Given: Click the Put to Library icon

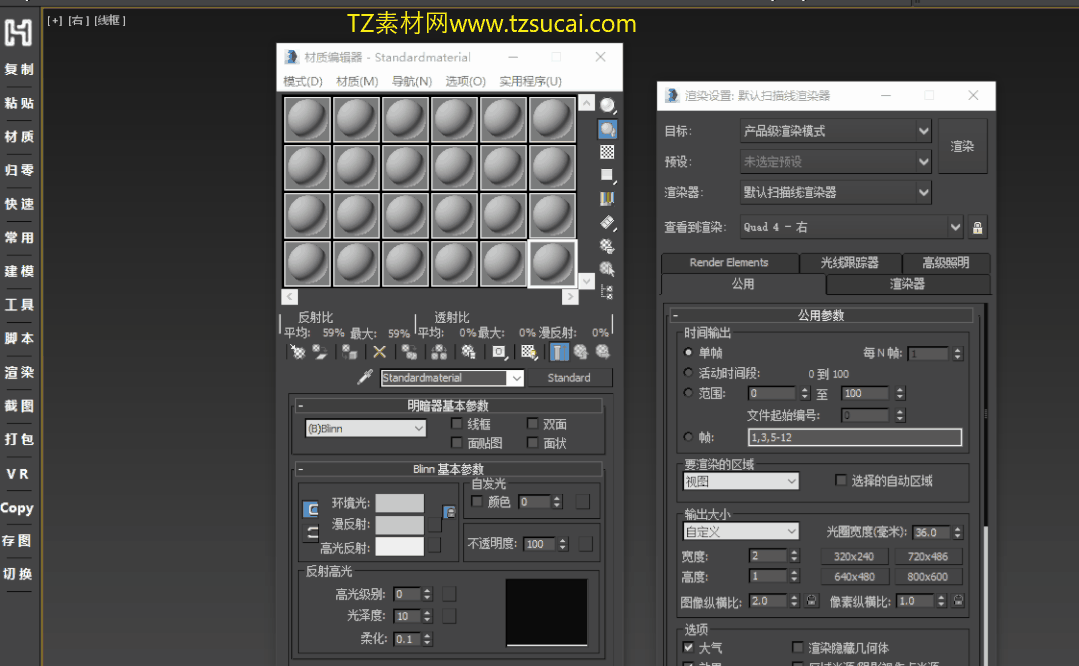Looking at the screenshot, I should click(469, 352).
